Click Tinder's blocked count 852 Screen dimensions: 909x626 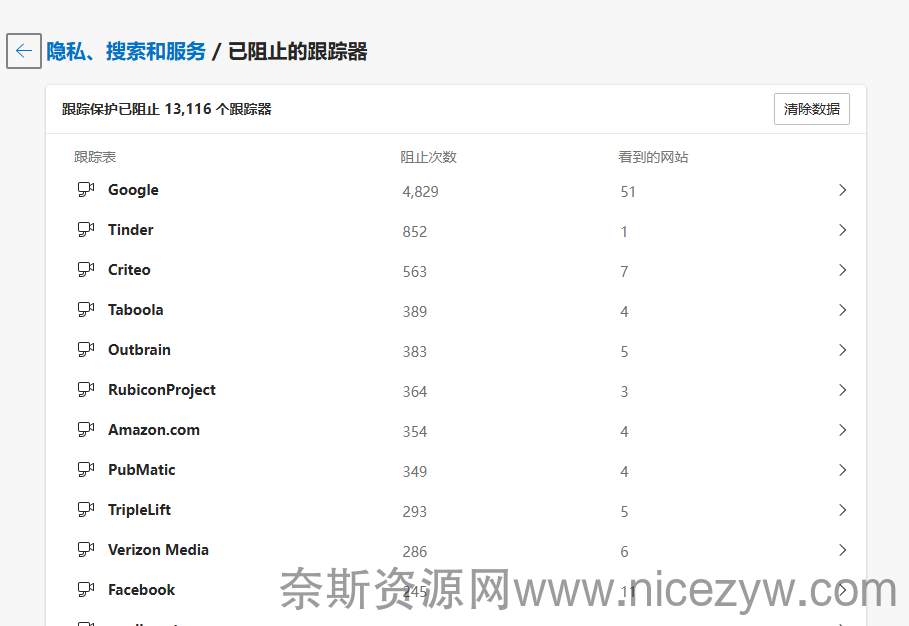click(x=414, y=232)
